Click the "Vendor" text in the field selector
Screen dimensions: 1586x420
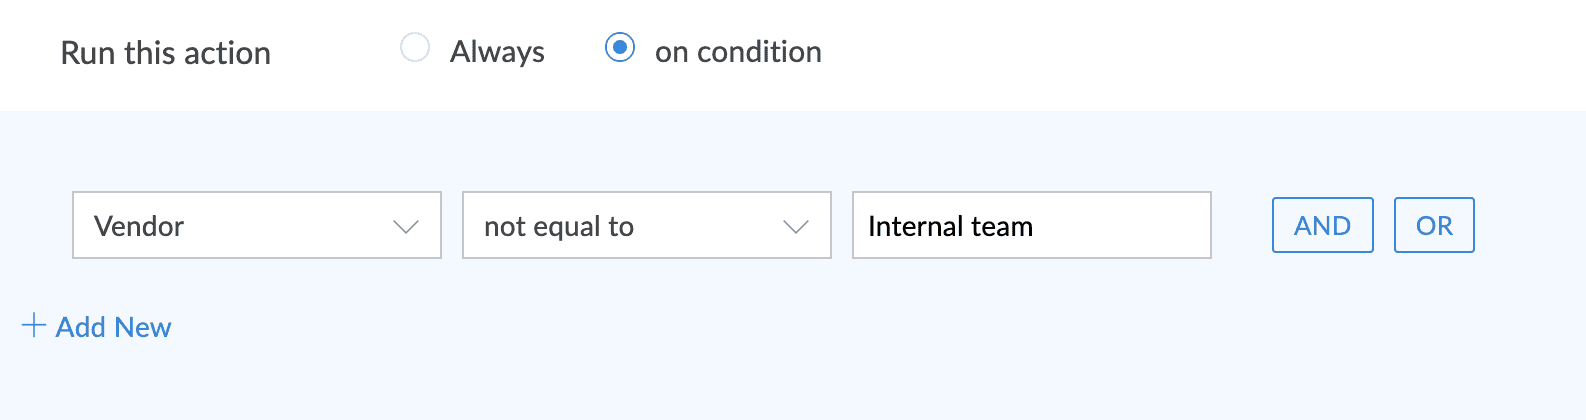pyautogui.click(x=139, y=227)
